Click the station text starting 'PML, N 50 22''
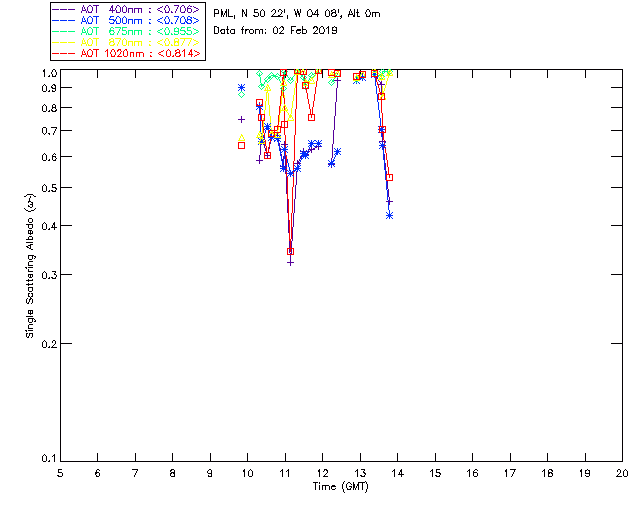640x512 pixels. point(297,14)
